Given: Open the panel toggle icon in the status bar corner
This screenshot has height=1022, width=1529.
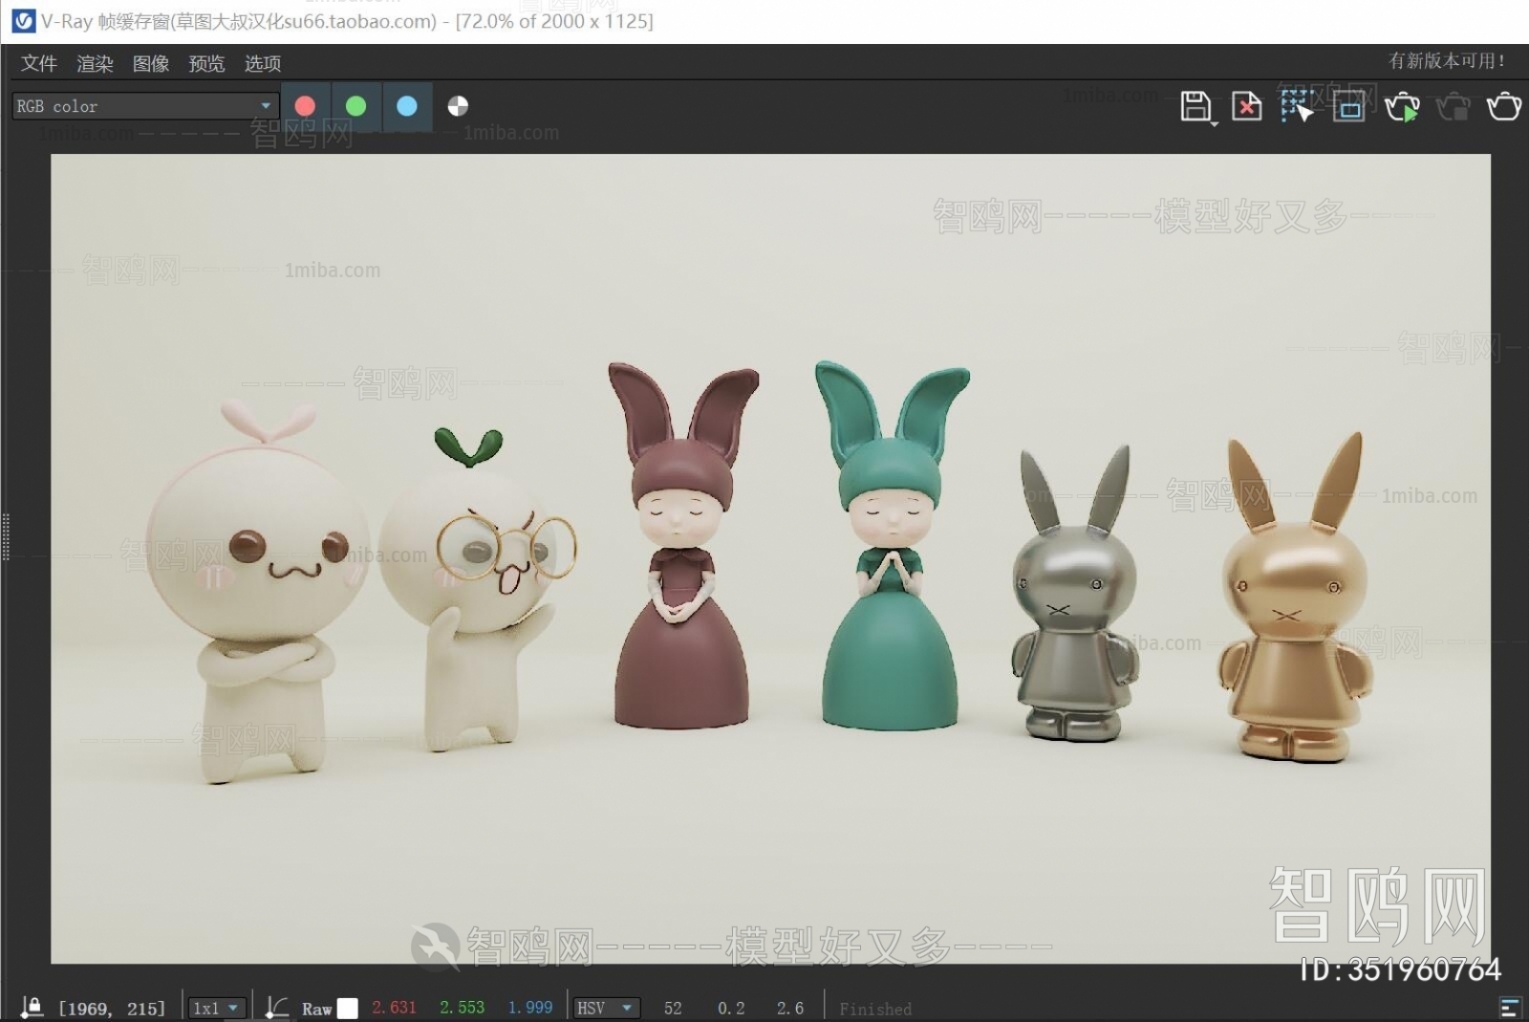Looking at the screenshot, I should [x=1509, y=1008].
